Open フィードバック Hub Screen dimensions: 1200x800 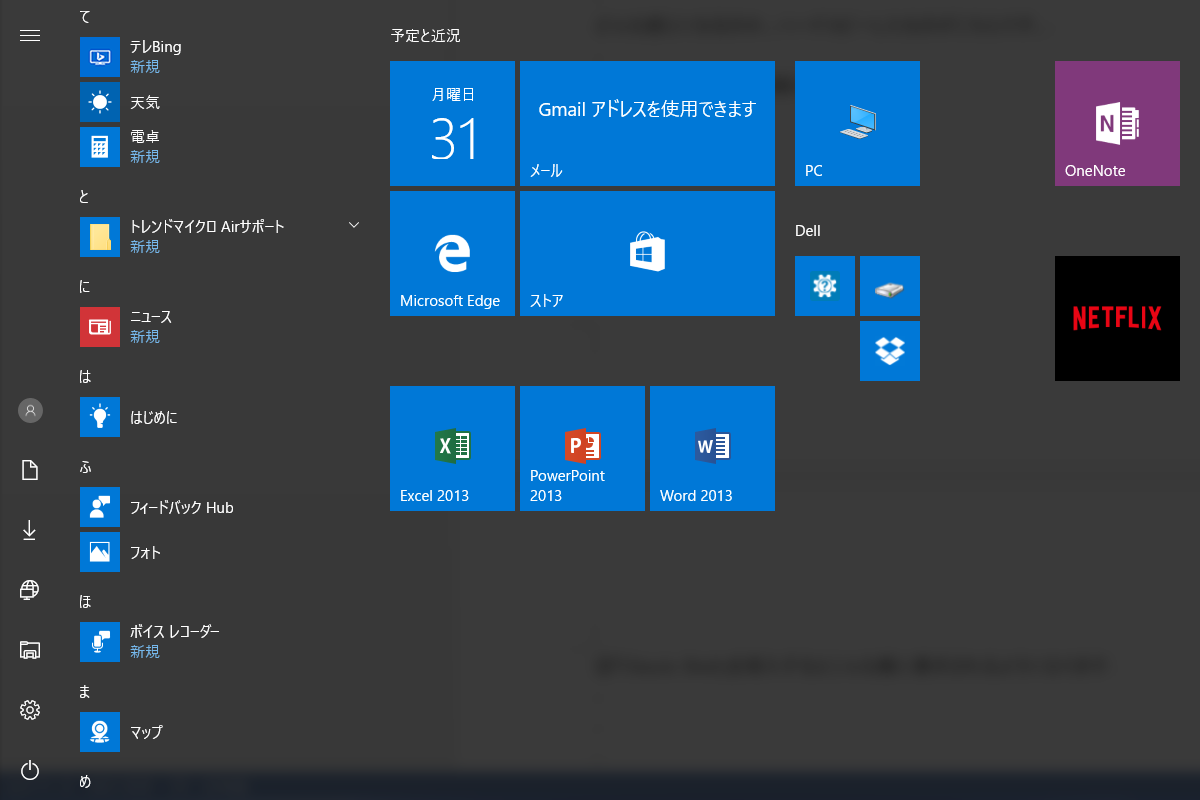click(220, 507)
